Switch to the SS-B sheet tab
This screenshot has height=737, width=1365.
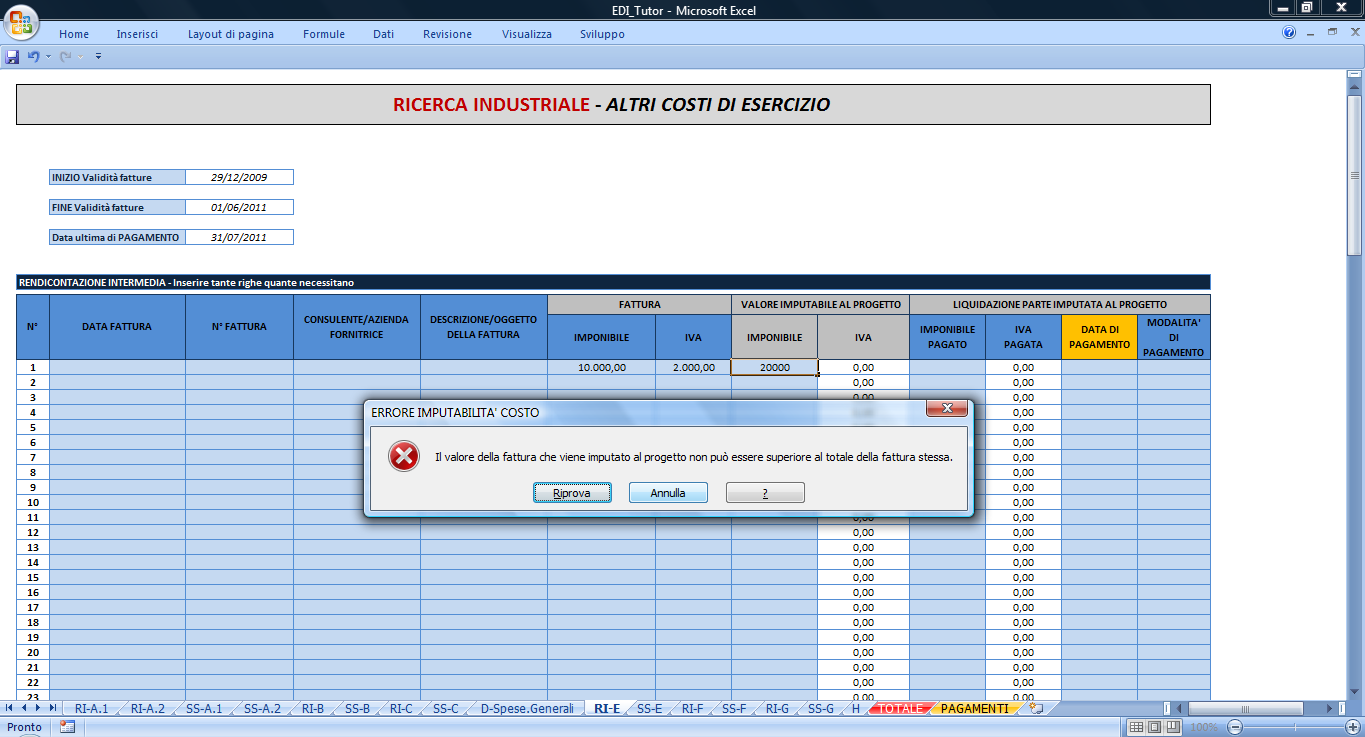tap(357, 708)
